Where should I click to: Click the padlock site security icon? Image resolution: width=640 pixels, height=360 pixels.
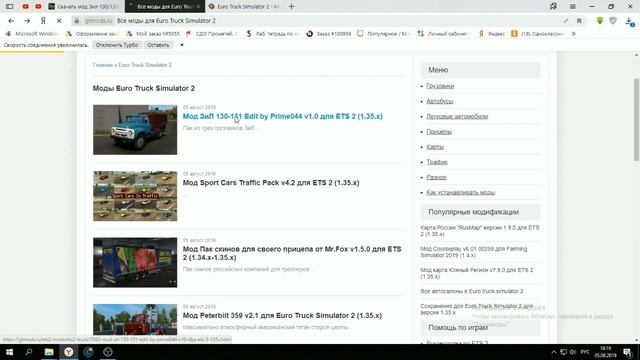pos(76,20)
